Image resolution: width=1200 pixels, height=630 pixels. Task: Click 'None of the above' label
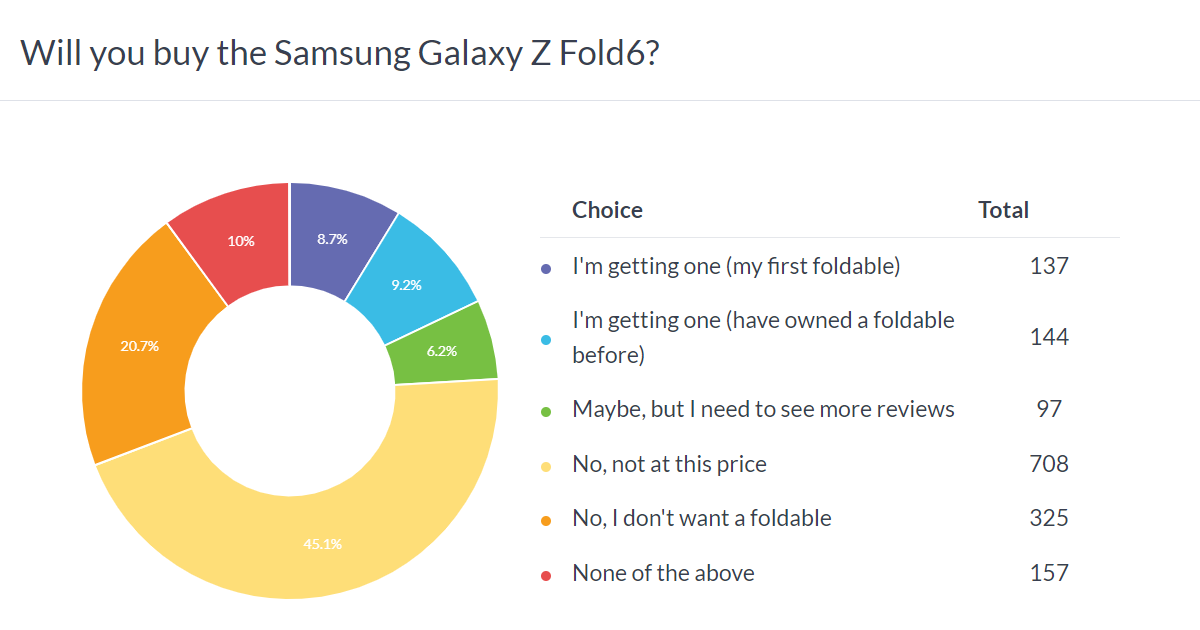pos(663,573)
